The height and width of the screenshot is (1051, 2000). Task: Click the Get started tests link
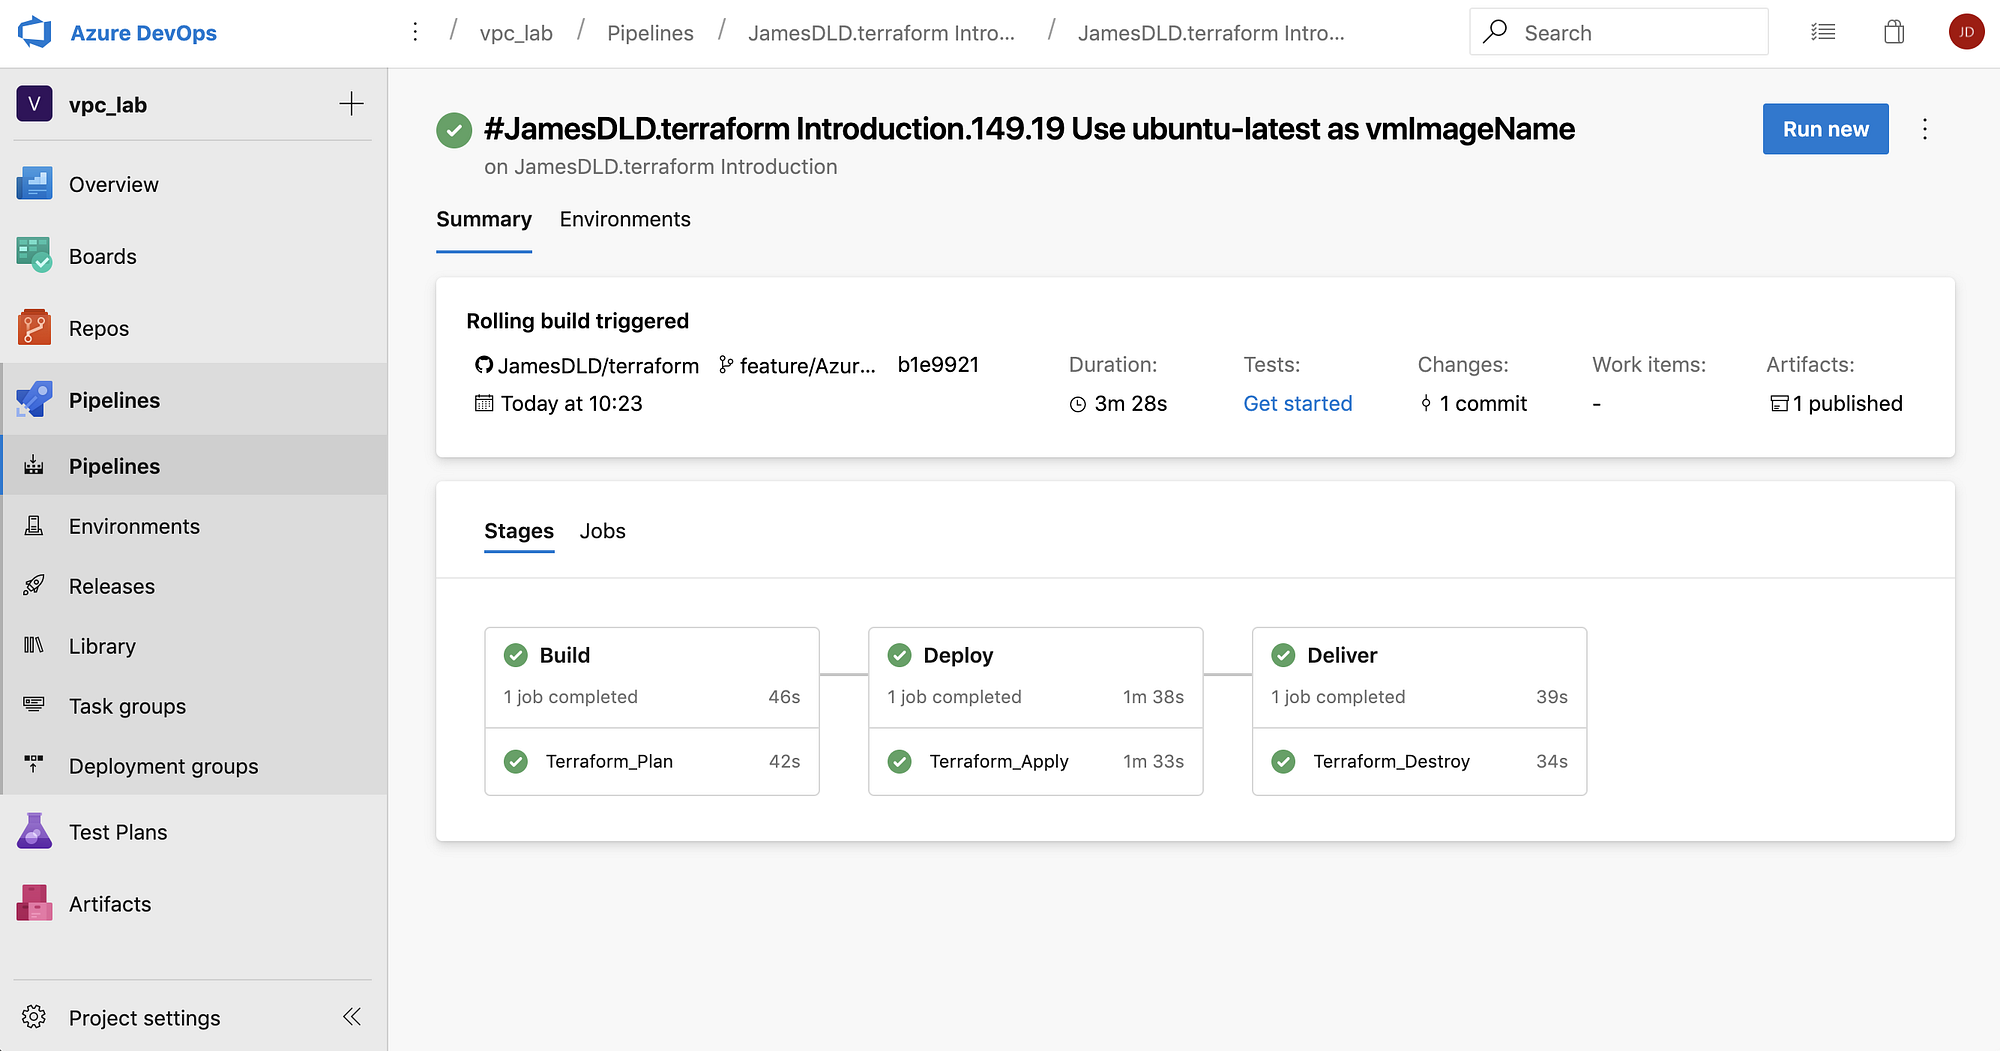click(1297, 403)
